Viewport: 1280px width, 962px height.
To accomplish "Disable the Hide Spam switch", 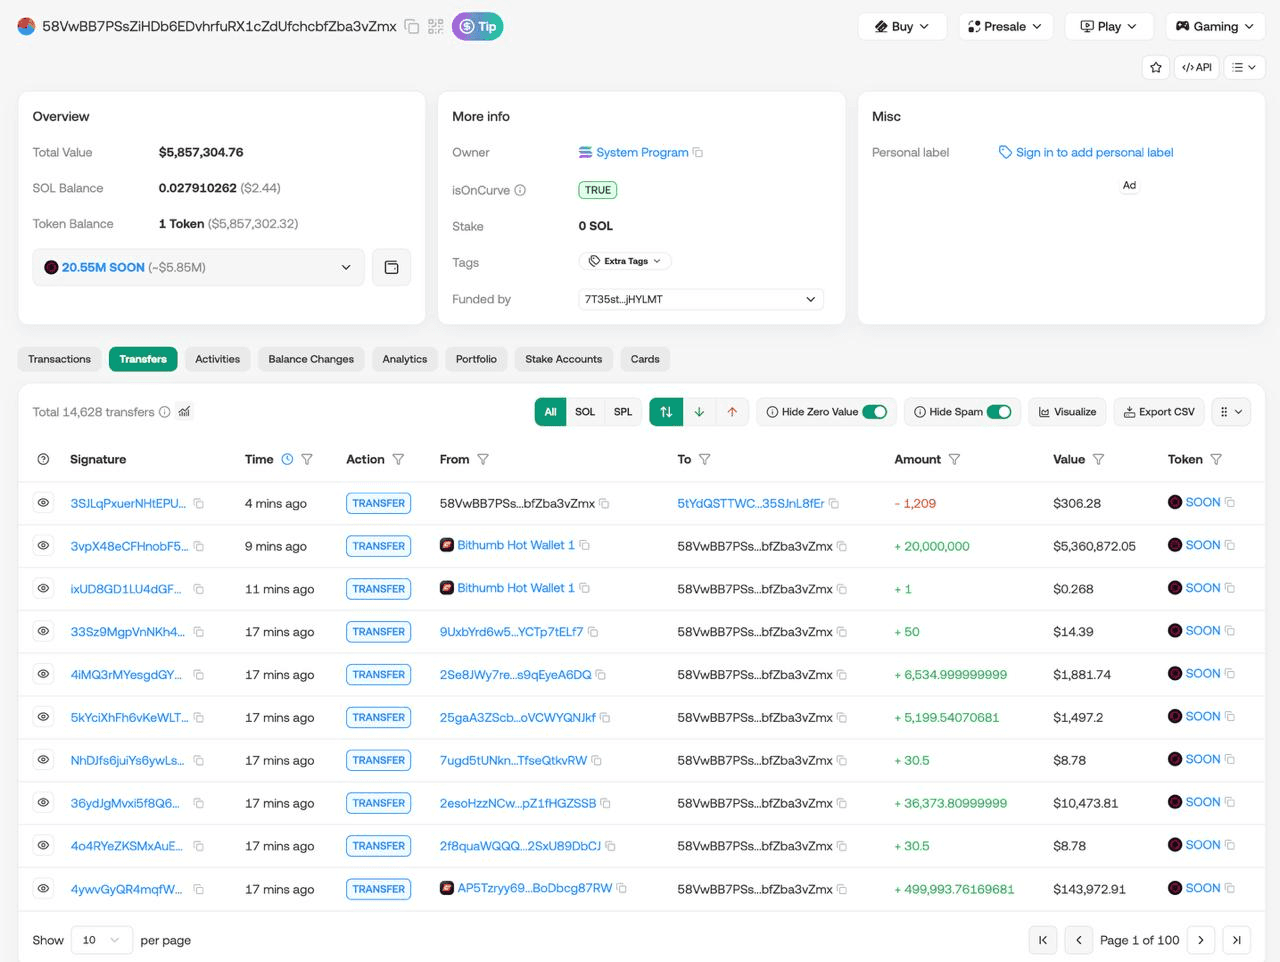I will click(998, 412).
